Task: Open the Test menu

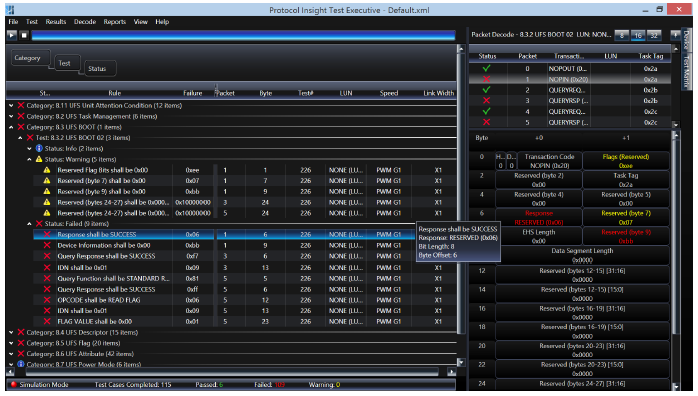Action: (32, 22)
